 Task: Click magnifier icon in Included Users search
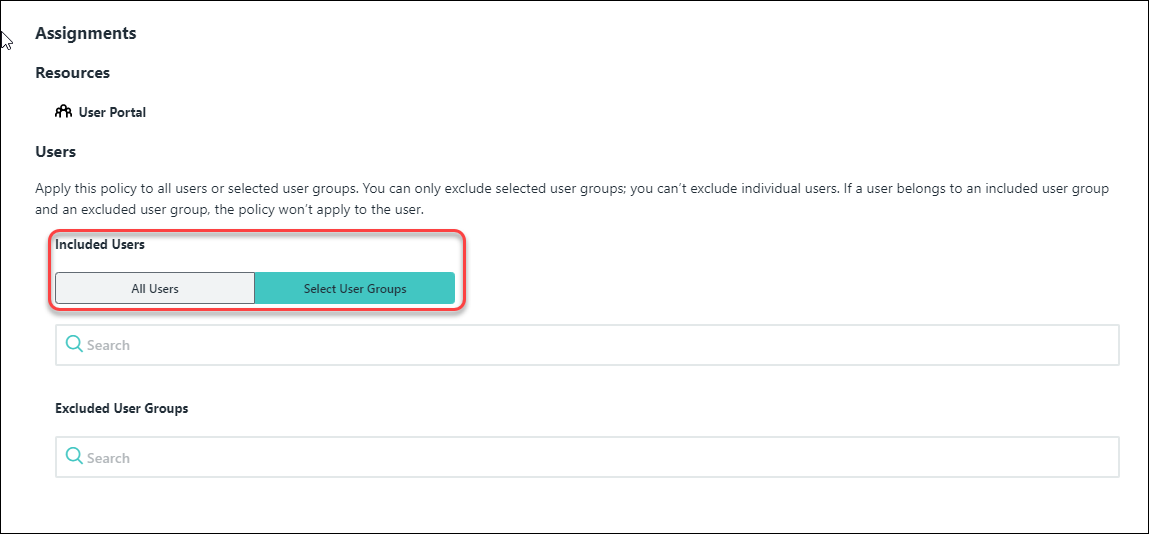(x=74, y=344)
